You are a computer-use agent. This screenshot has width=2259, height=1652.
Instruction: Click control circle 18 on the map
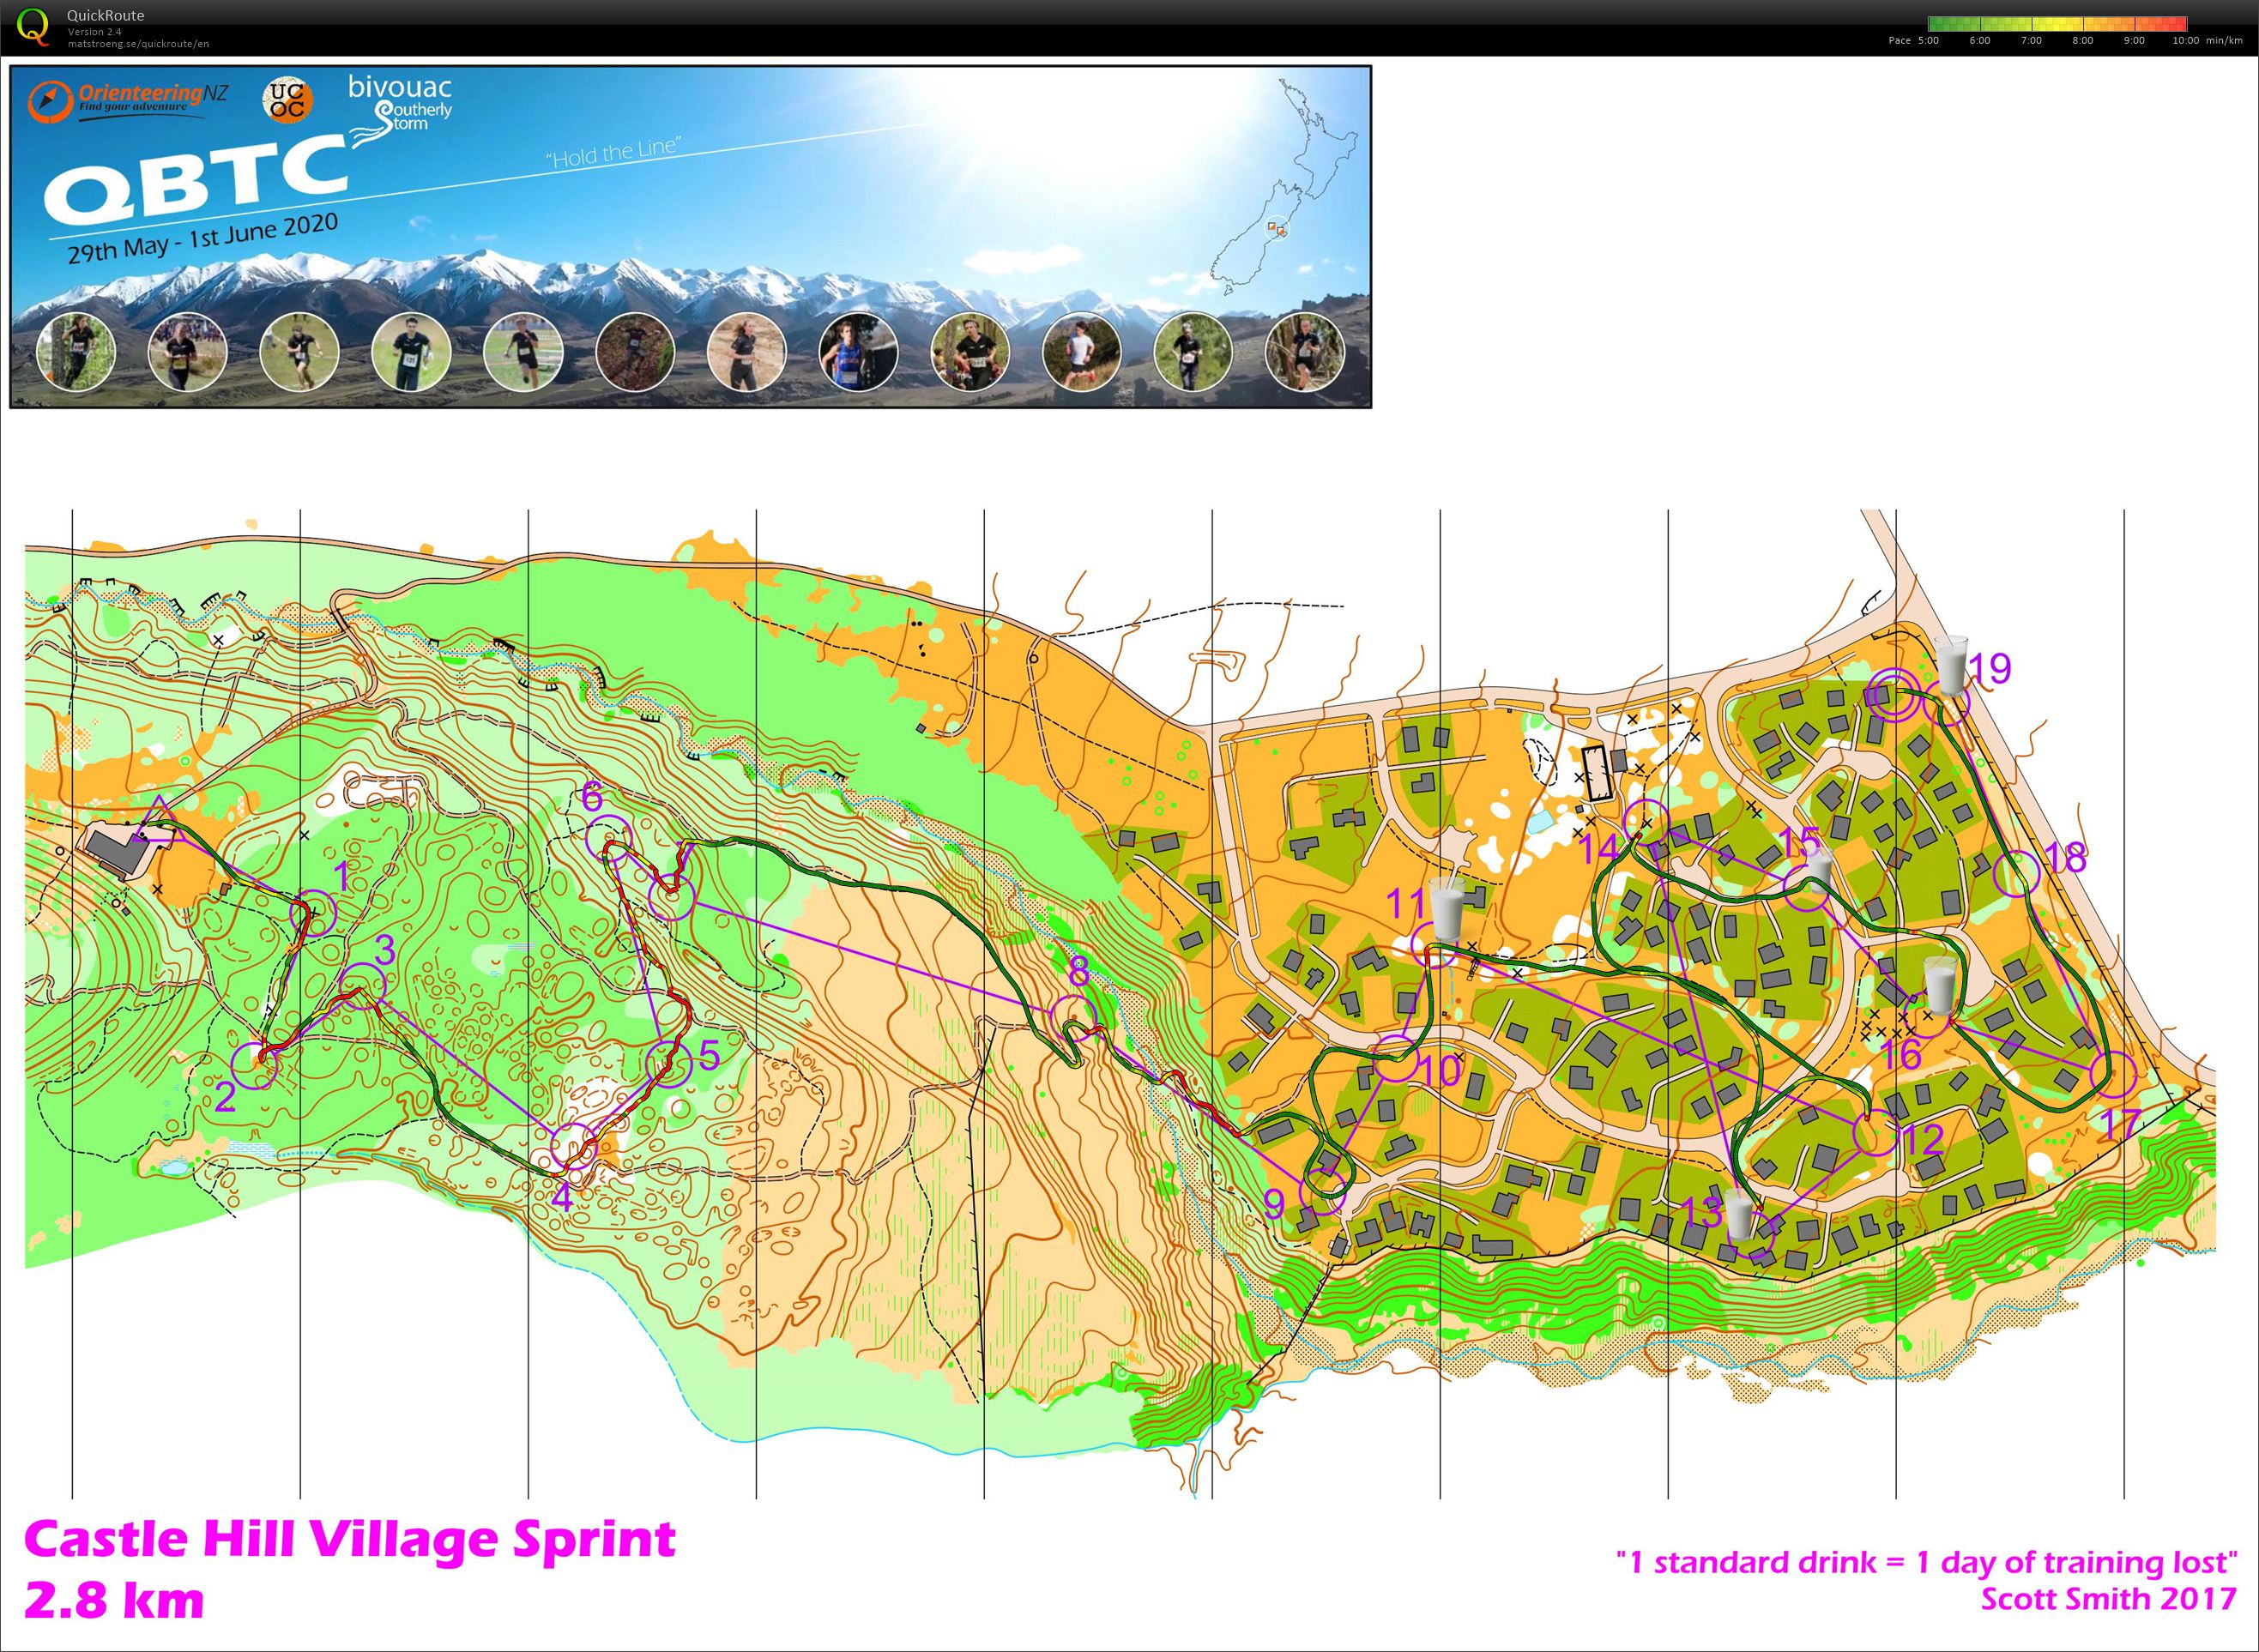2017,873
